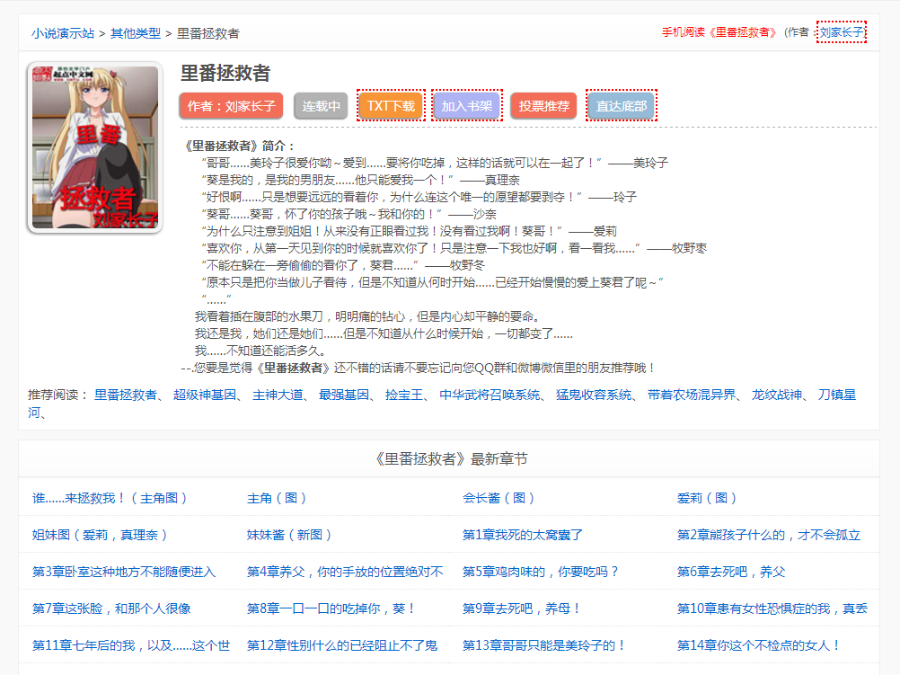Open the author page 刘家长子
Image resolution: width=900 pixels, height=675 pixels.
(231, 105)
